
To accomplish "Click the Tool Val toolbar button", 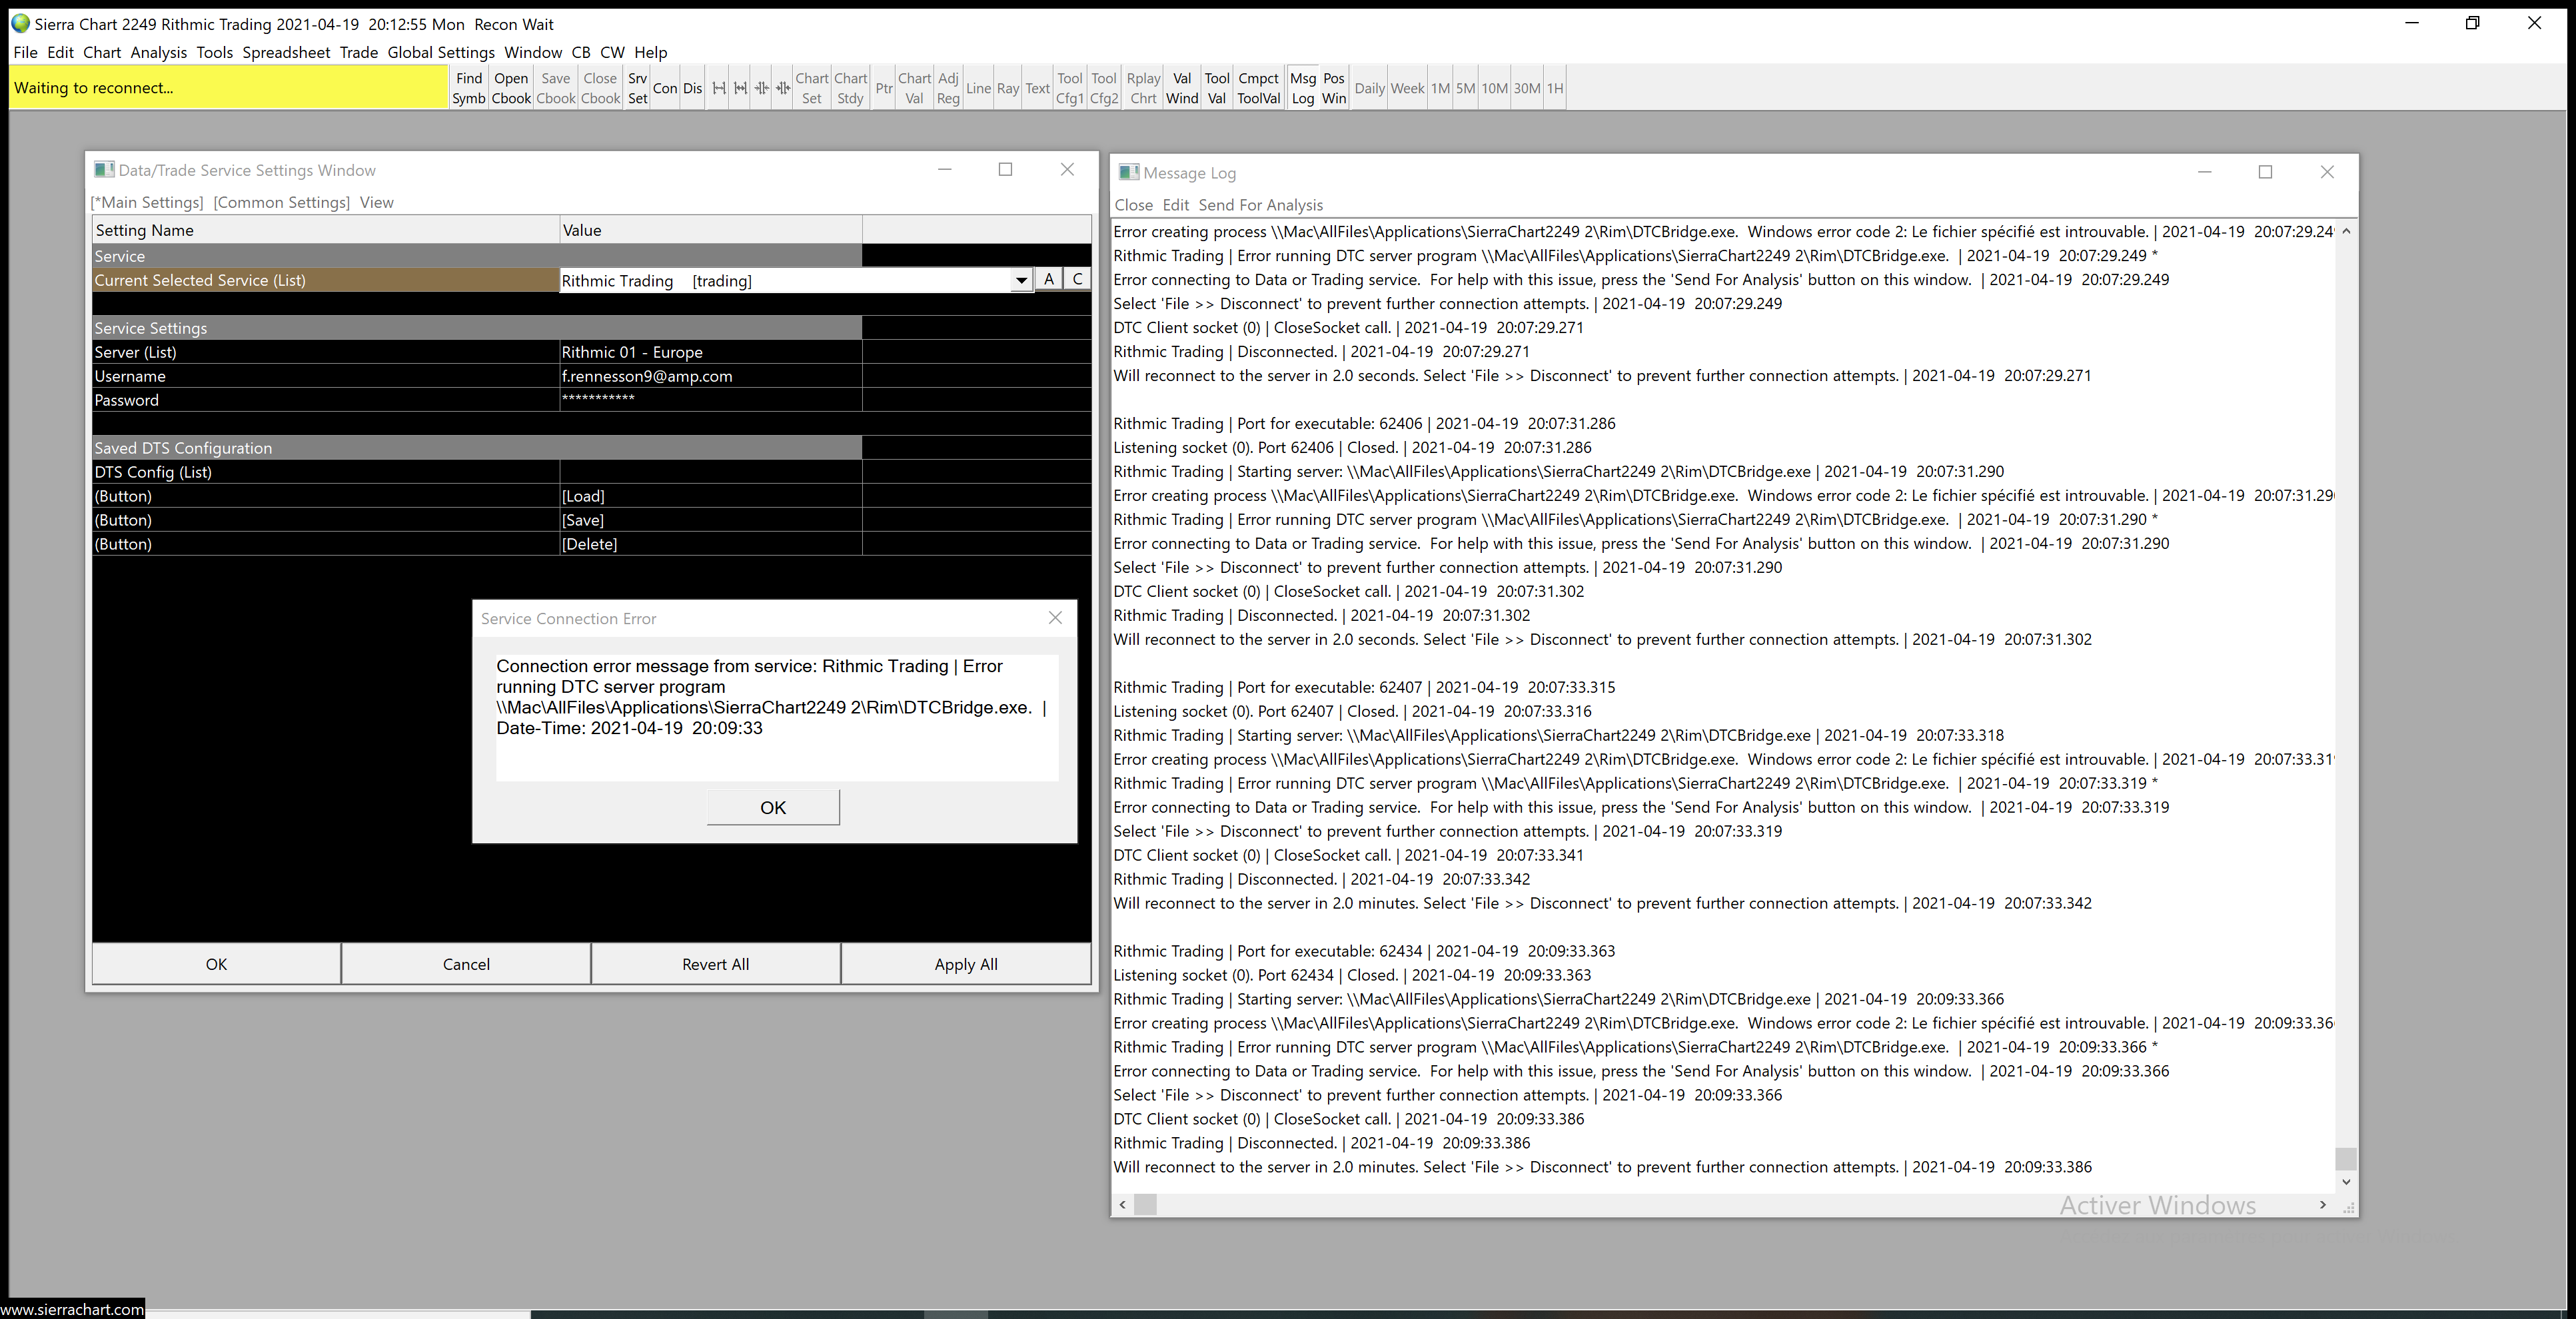I will point(1216,88).
